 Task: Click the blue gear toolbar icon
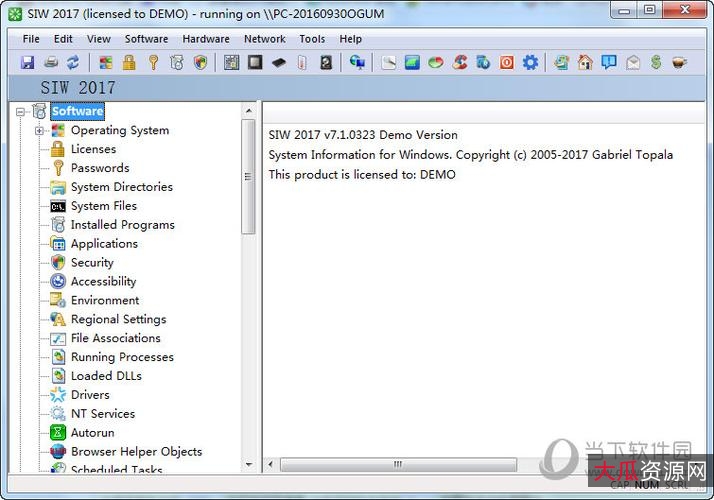(530, 63)
